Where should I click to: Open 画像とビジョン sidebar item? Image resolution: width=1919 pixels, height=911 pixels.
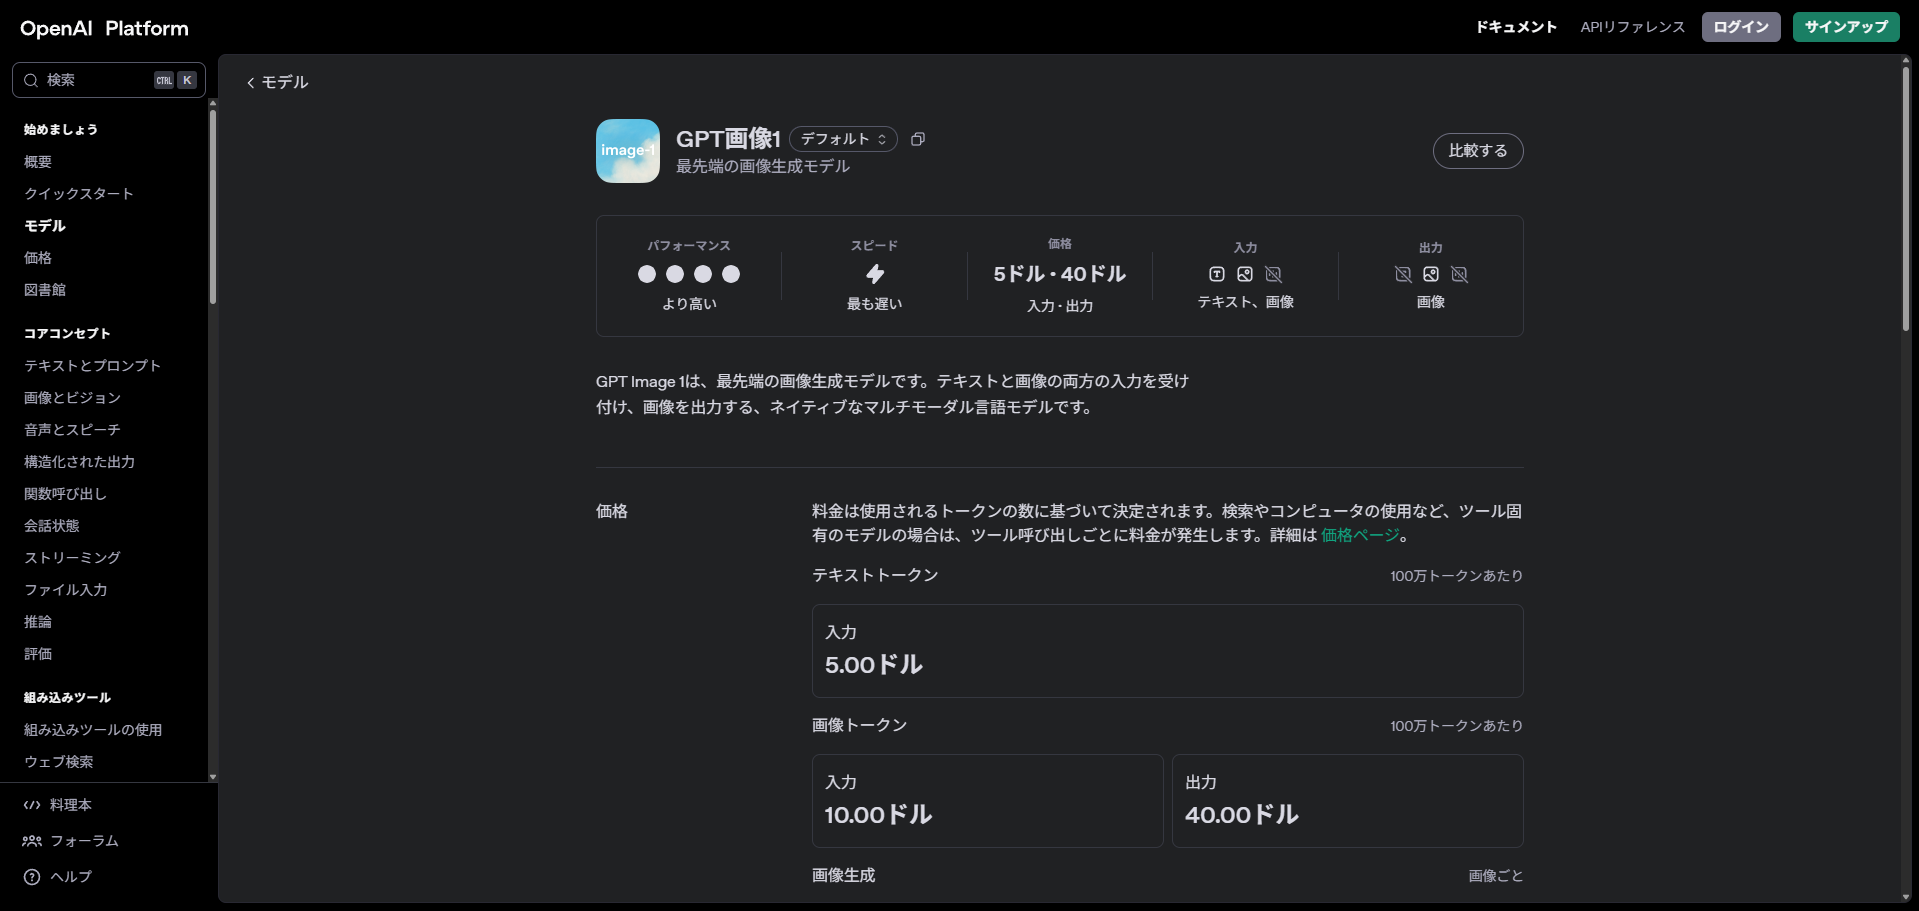tap(72, 398)
